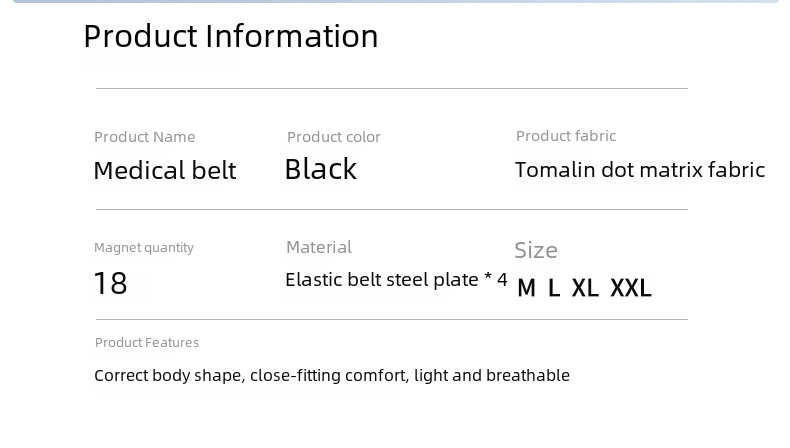Choose size M
Viewport: 790px width, 448px height.
click(526, 288)
